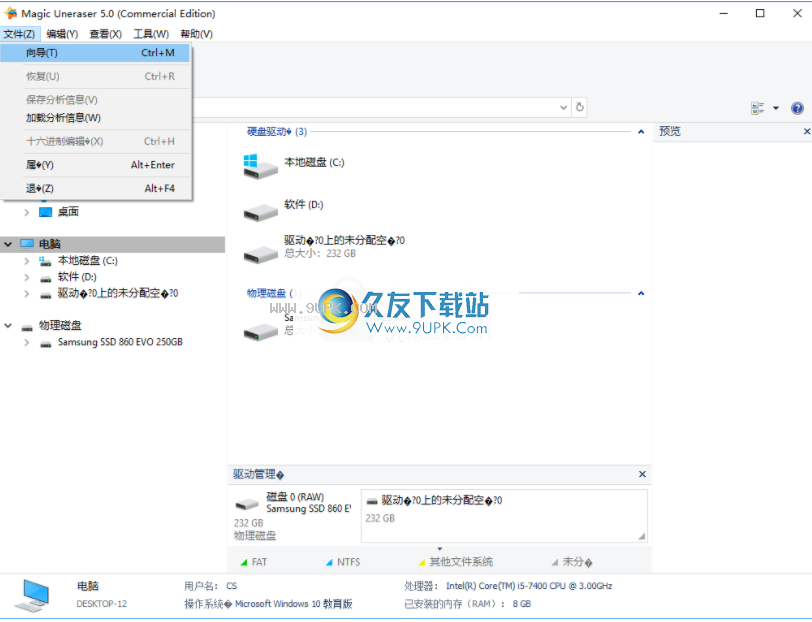Click 软件 (D:) label in main pane
This screenshot has width=812, height=622.
(303, 205)
